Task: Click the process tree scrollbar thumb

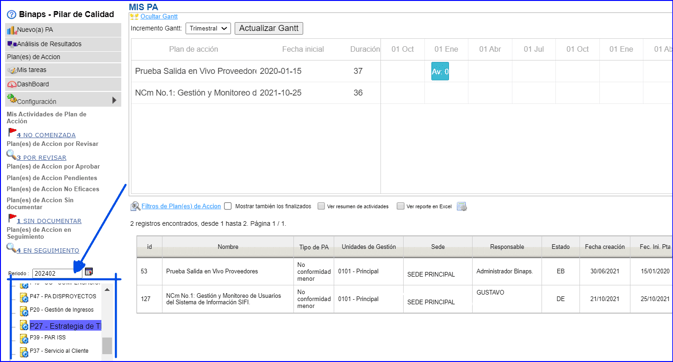Action: click(107, 346)
